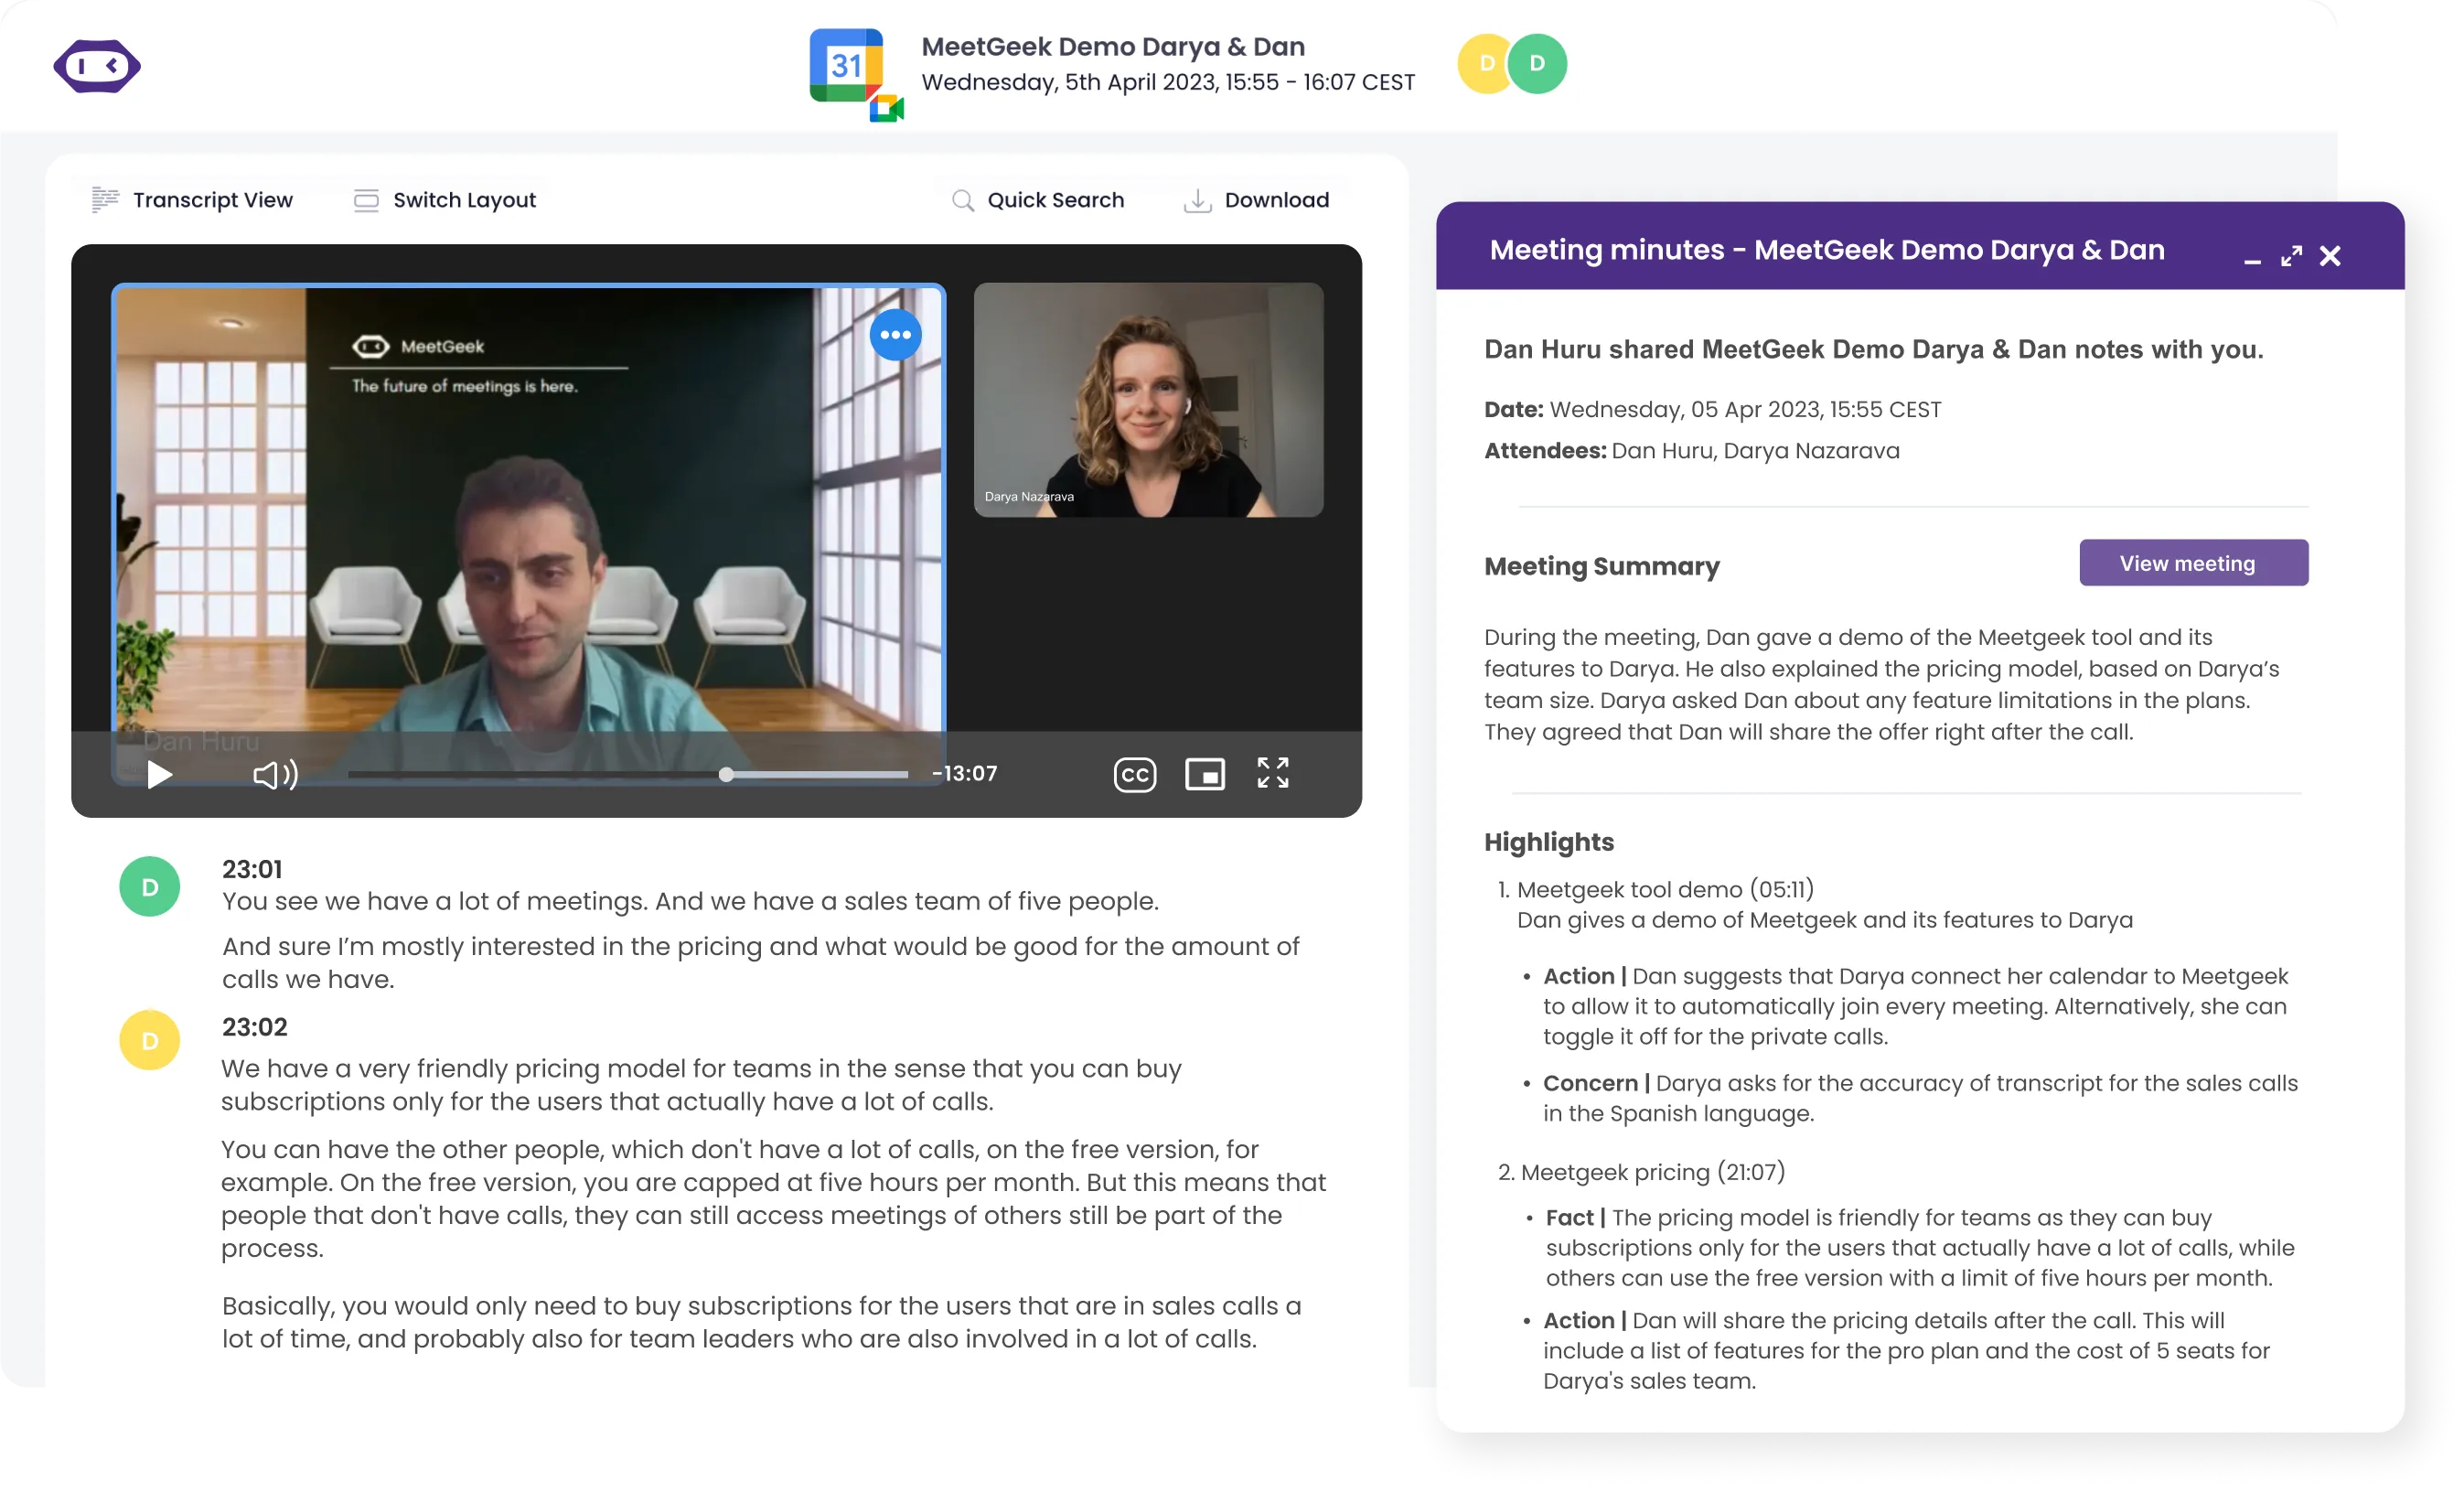Toggle closed captions CC button

pyautogui.click(x=1134, y=774)
